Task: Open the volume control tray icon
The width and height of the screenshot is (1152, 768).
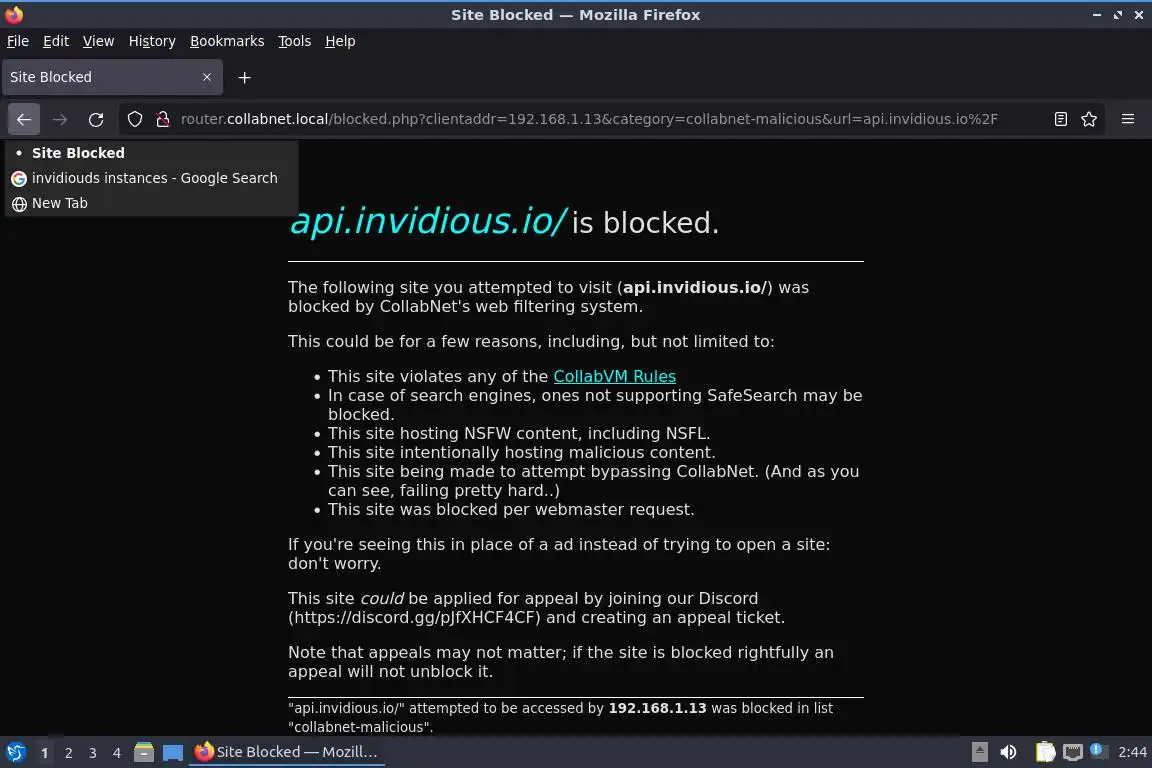Action: [1008, 752]
